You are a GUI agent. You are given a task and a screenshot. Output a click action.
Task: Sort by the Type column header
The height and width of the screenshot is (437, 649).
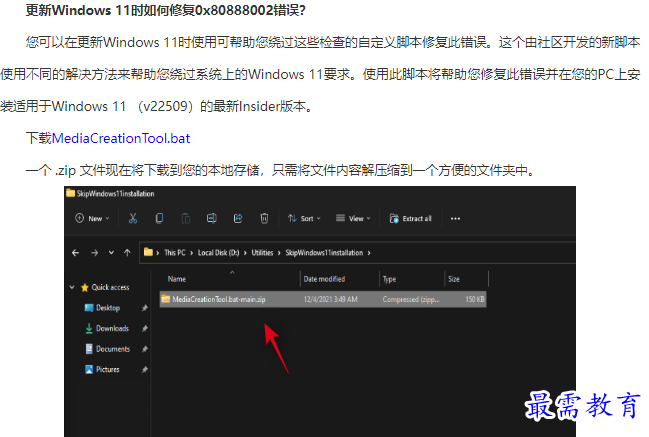[x=389, y=279]
